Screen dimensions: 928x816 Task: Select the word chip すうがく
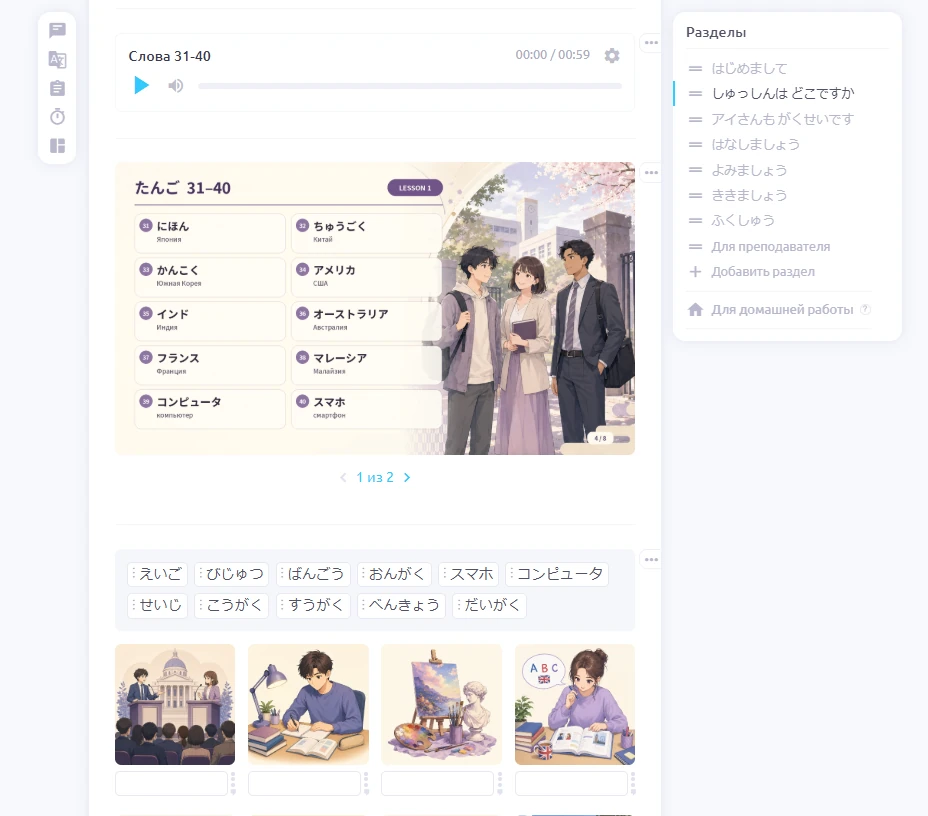click(x=313, y=605)
